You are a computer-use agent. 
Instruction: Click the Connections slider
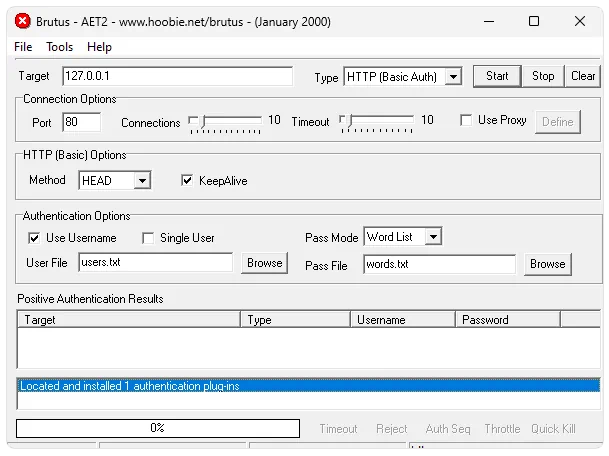point(225,124)
